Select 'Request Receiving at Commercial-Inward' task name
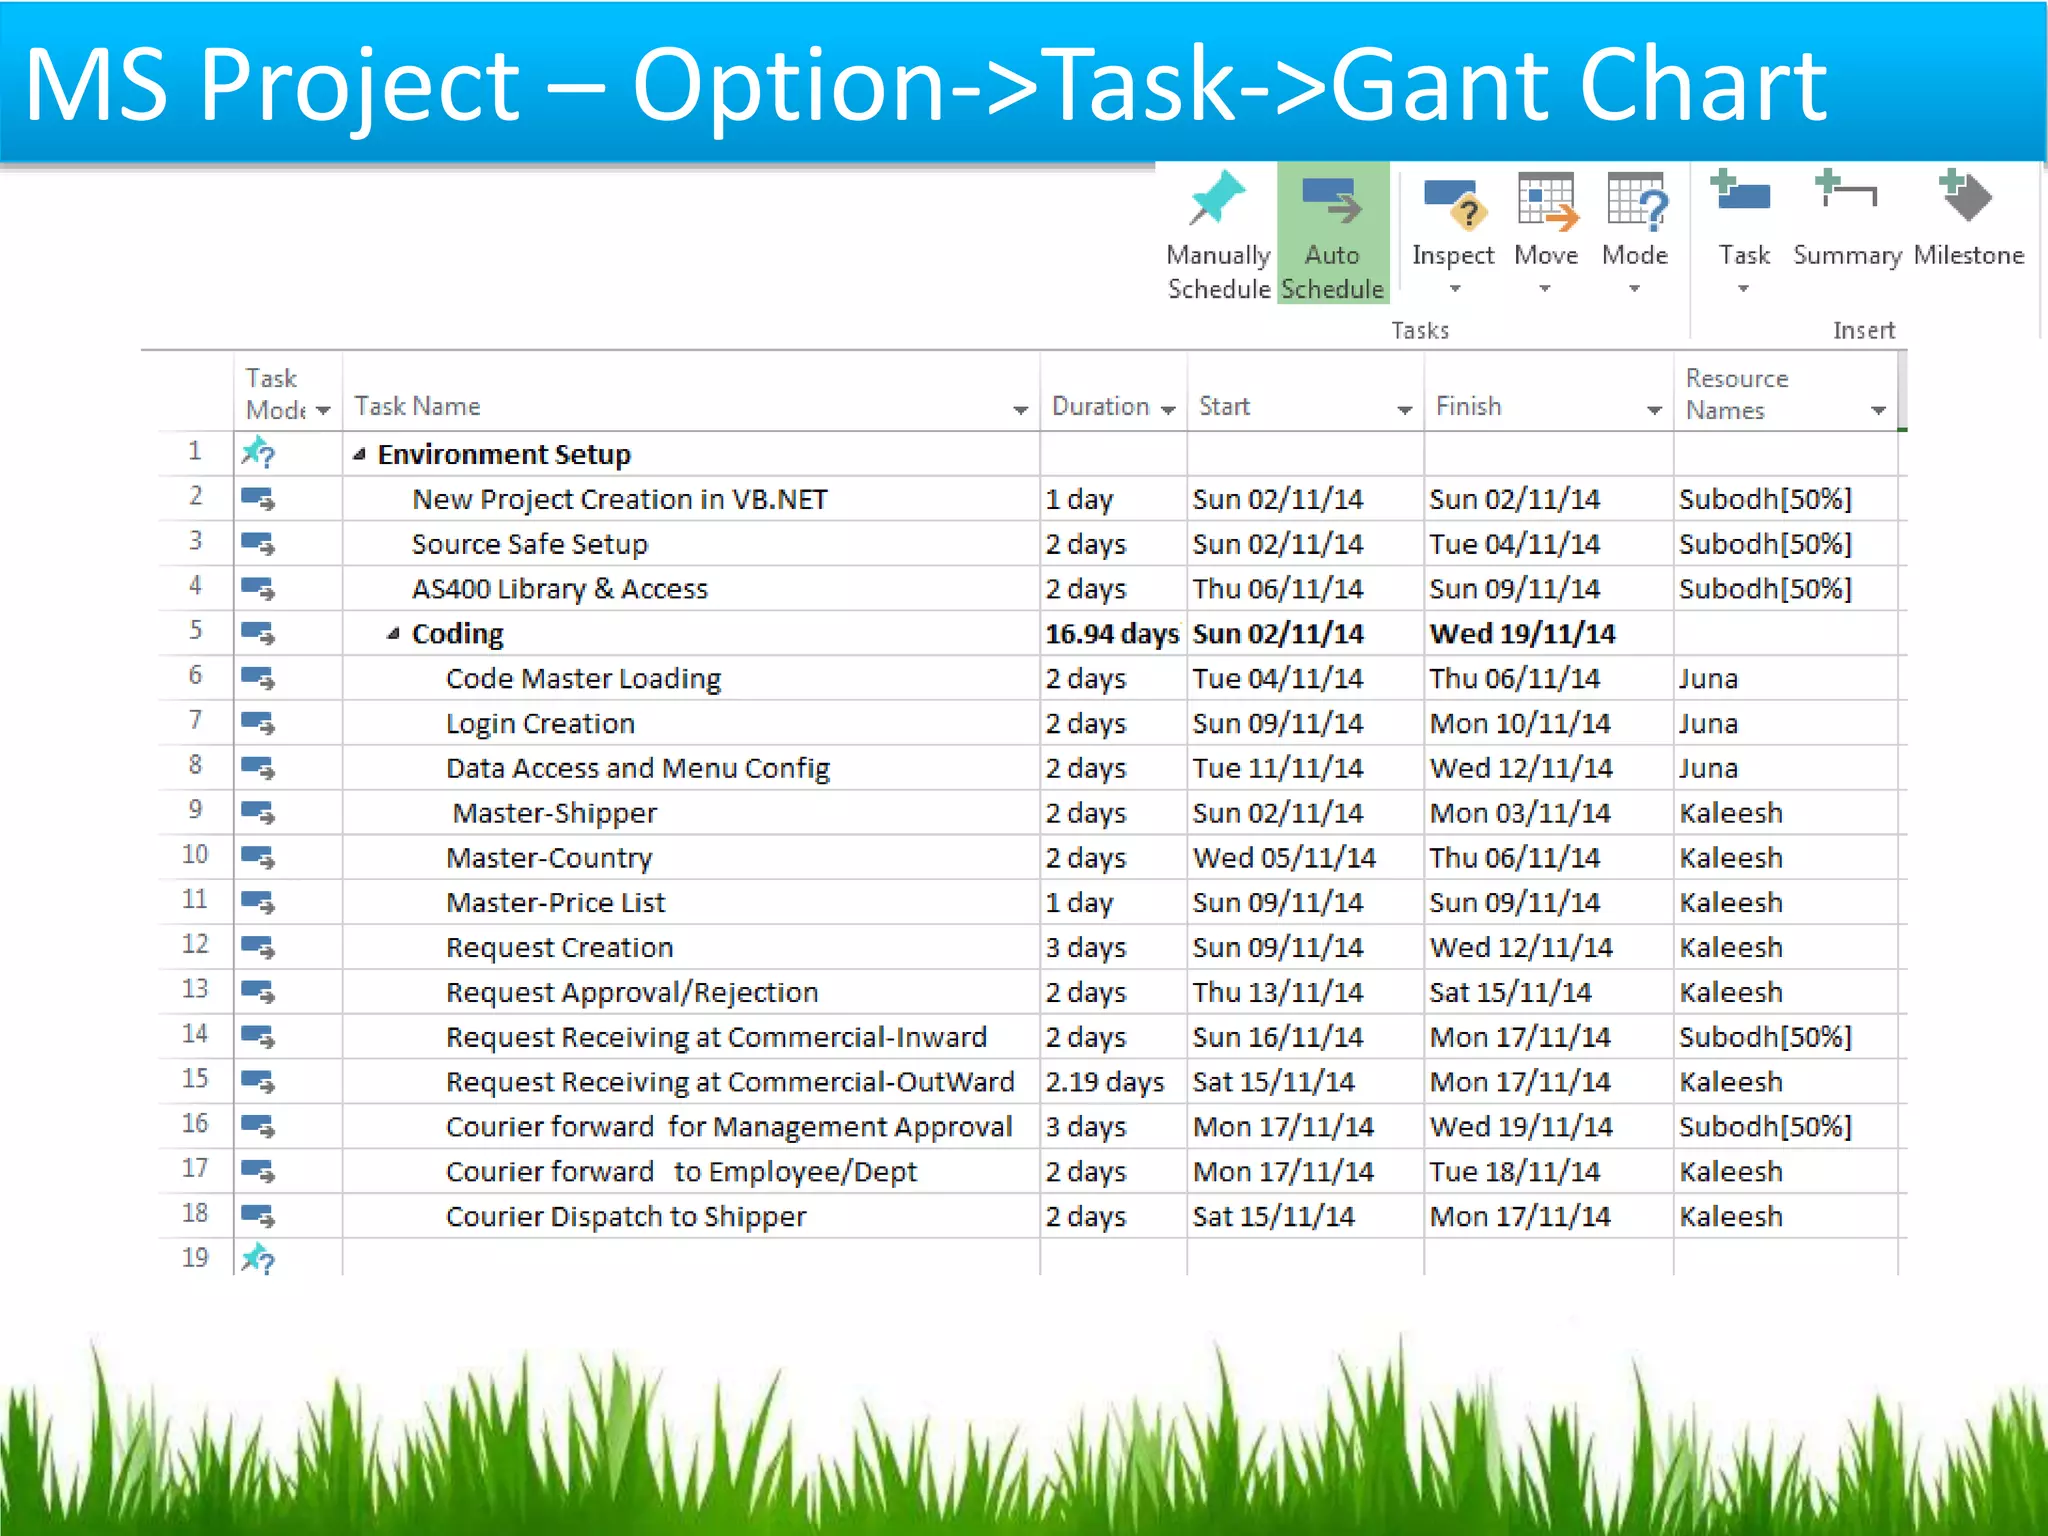 [716, 1038]
